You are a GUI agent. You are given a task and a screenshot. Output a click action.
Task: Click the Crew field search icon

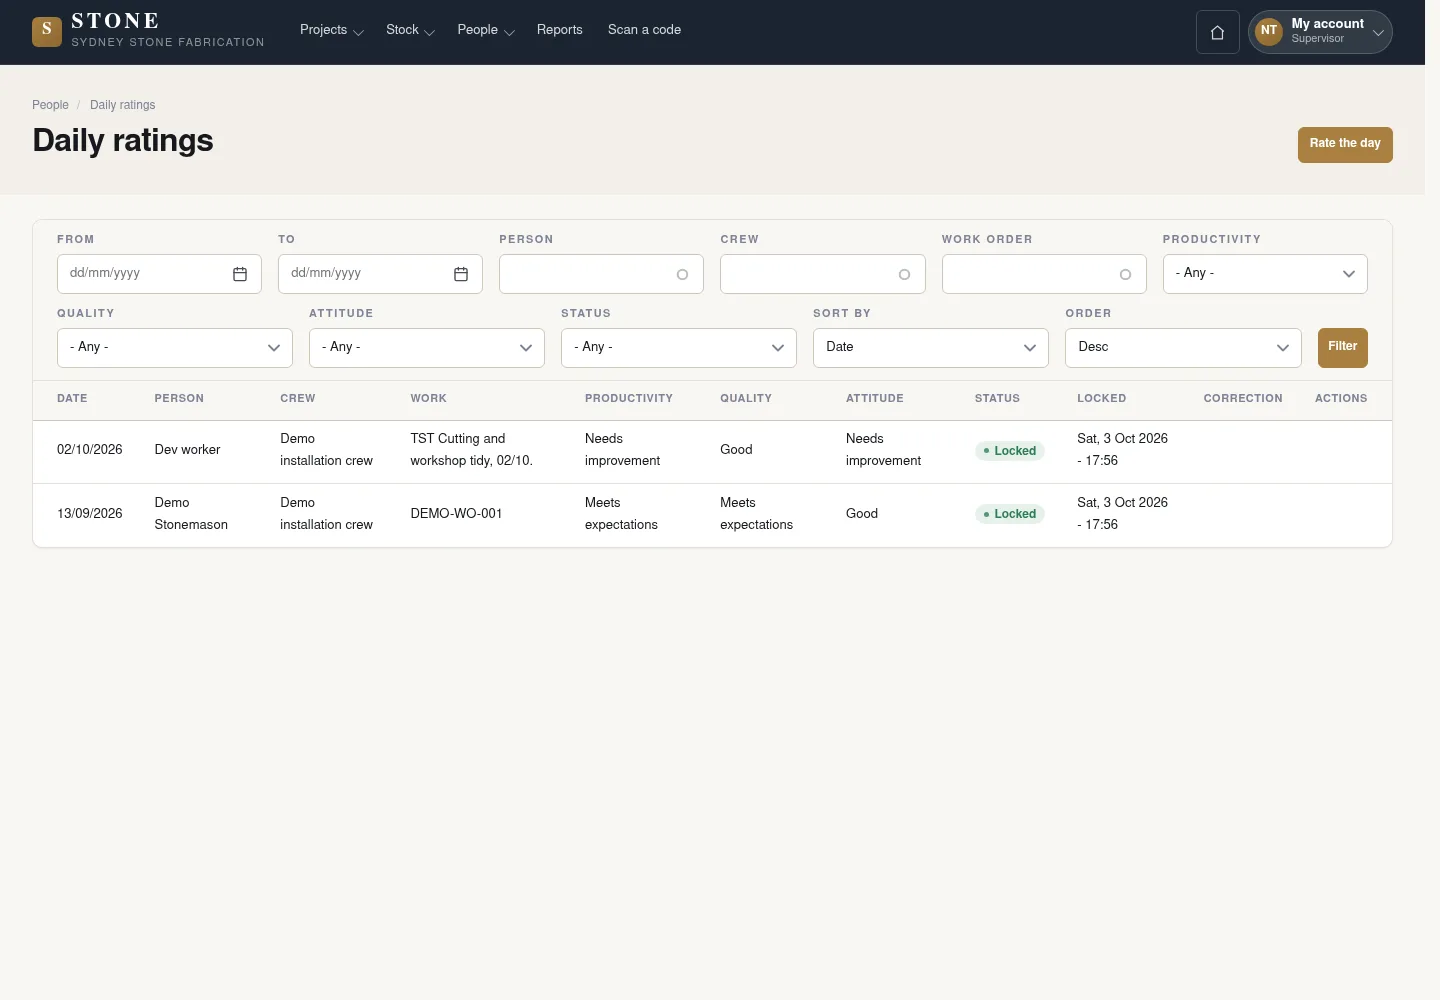point(905,275)
